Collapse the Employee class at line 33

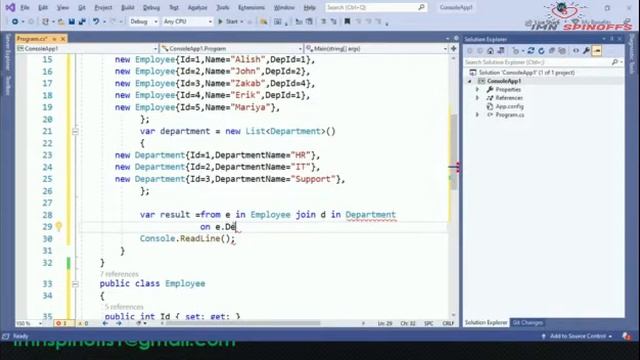pyautogui.click(x=75, y=284)
